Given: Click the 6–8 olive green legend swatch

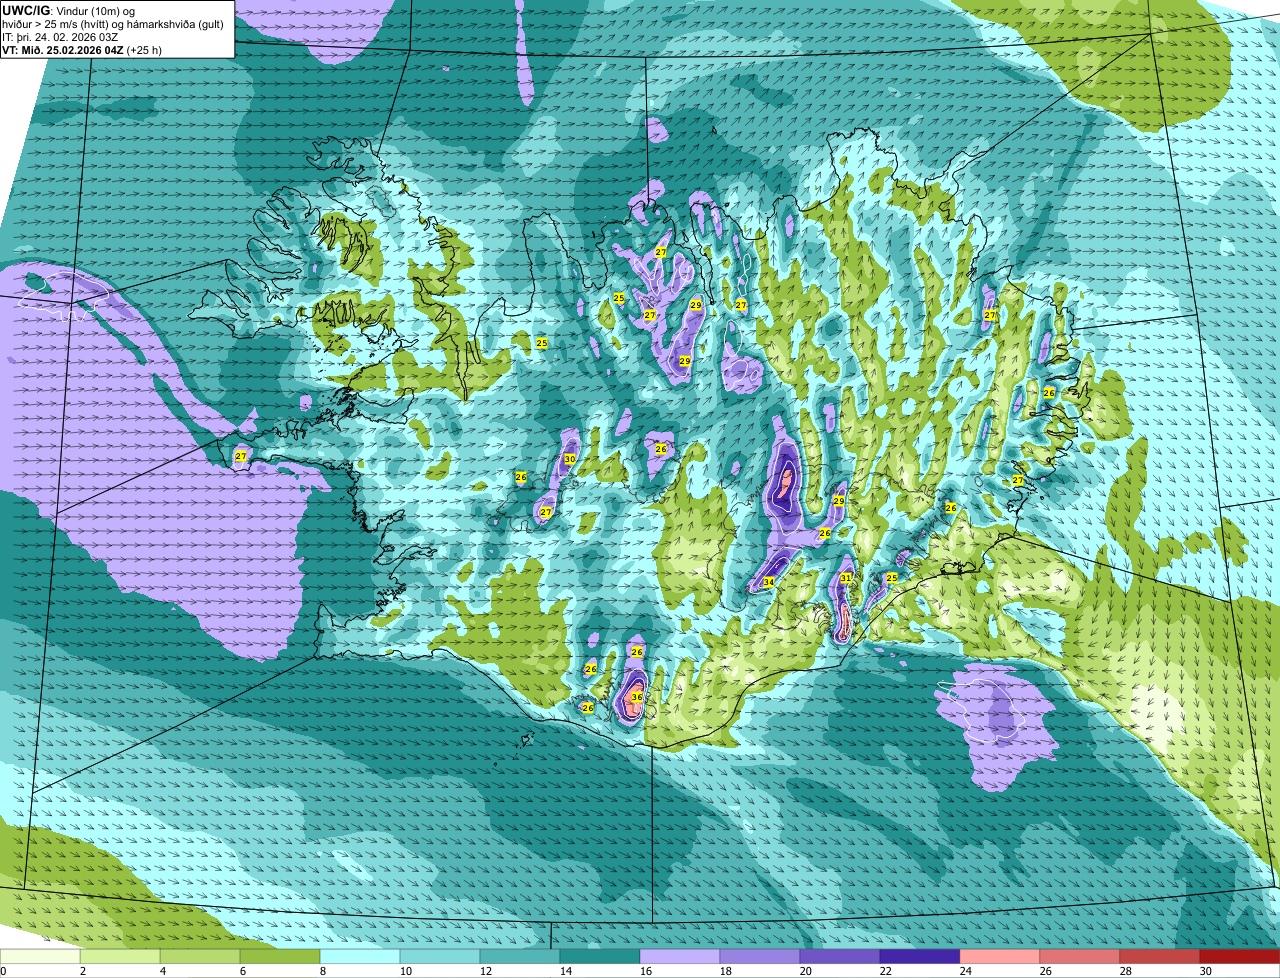Looking at the screenshot, I should pyautogui.click(x=280, y=956).
